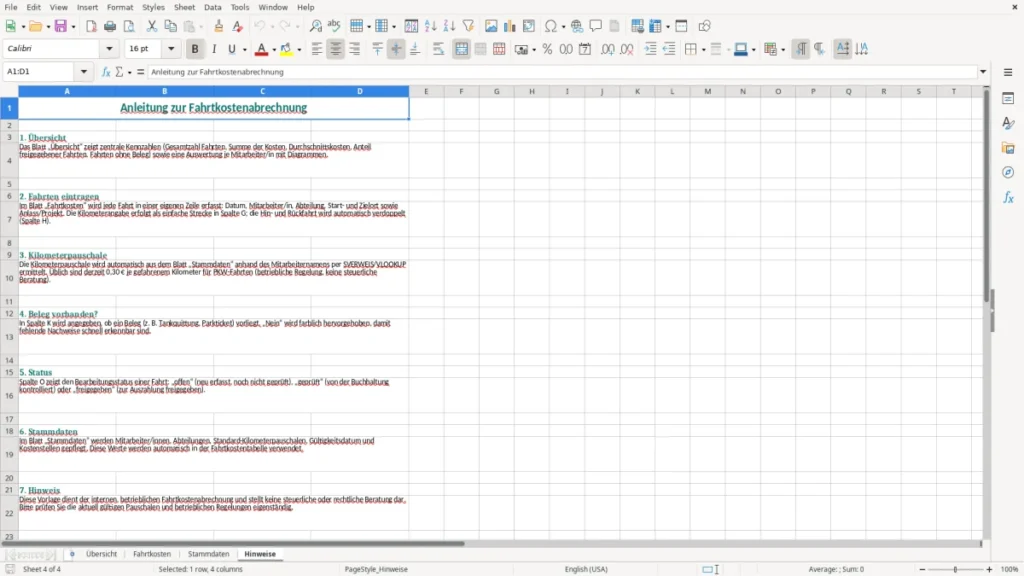This screenshot has height=576, width=1024.
Task: Add decimal place icon
Action: 608,49
